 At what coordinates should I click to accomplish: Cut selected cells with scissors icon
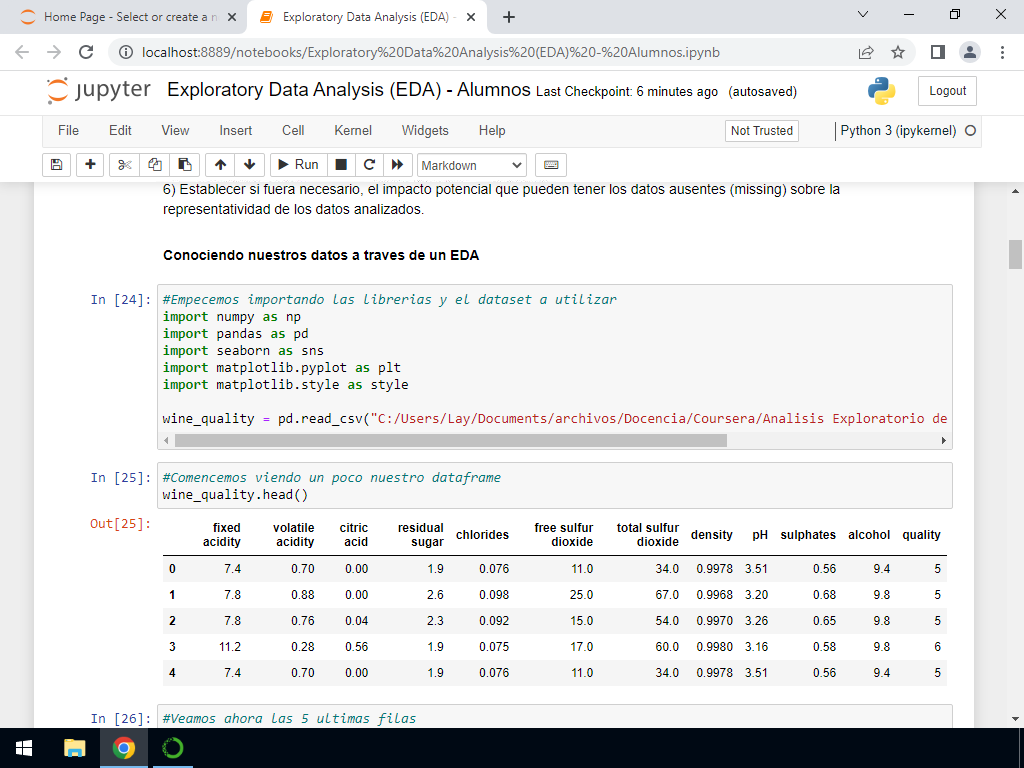coord(124,165)
